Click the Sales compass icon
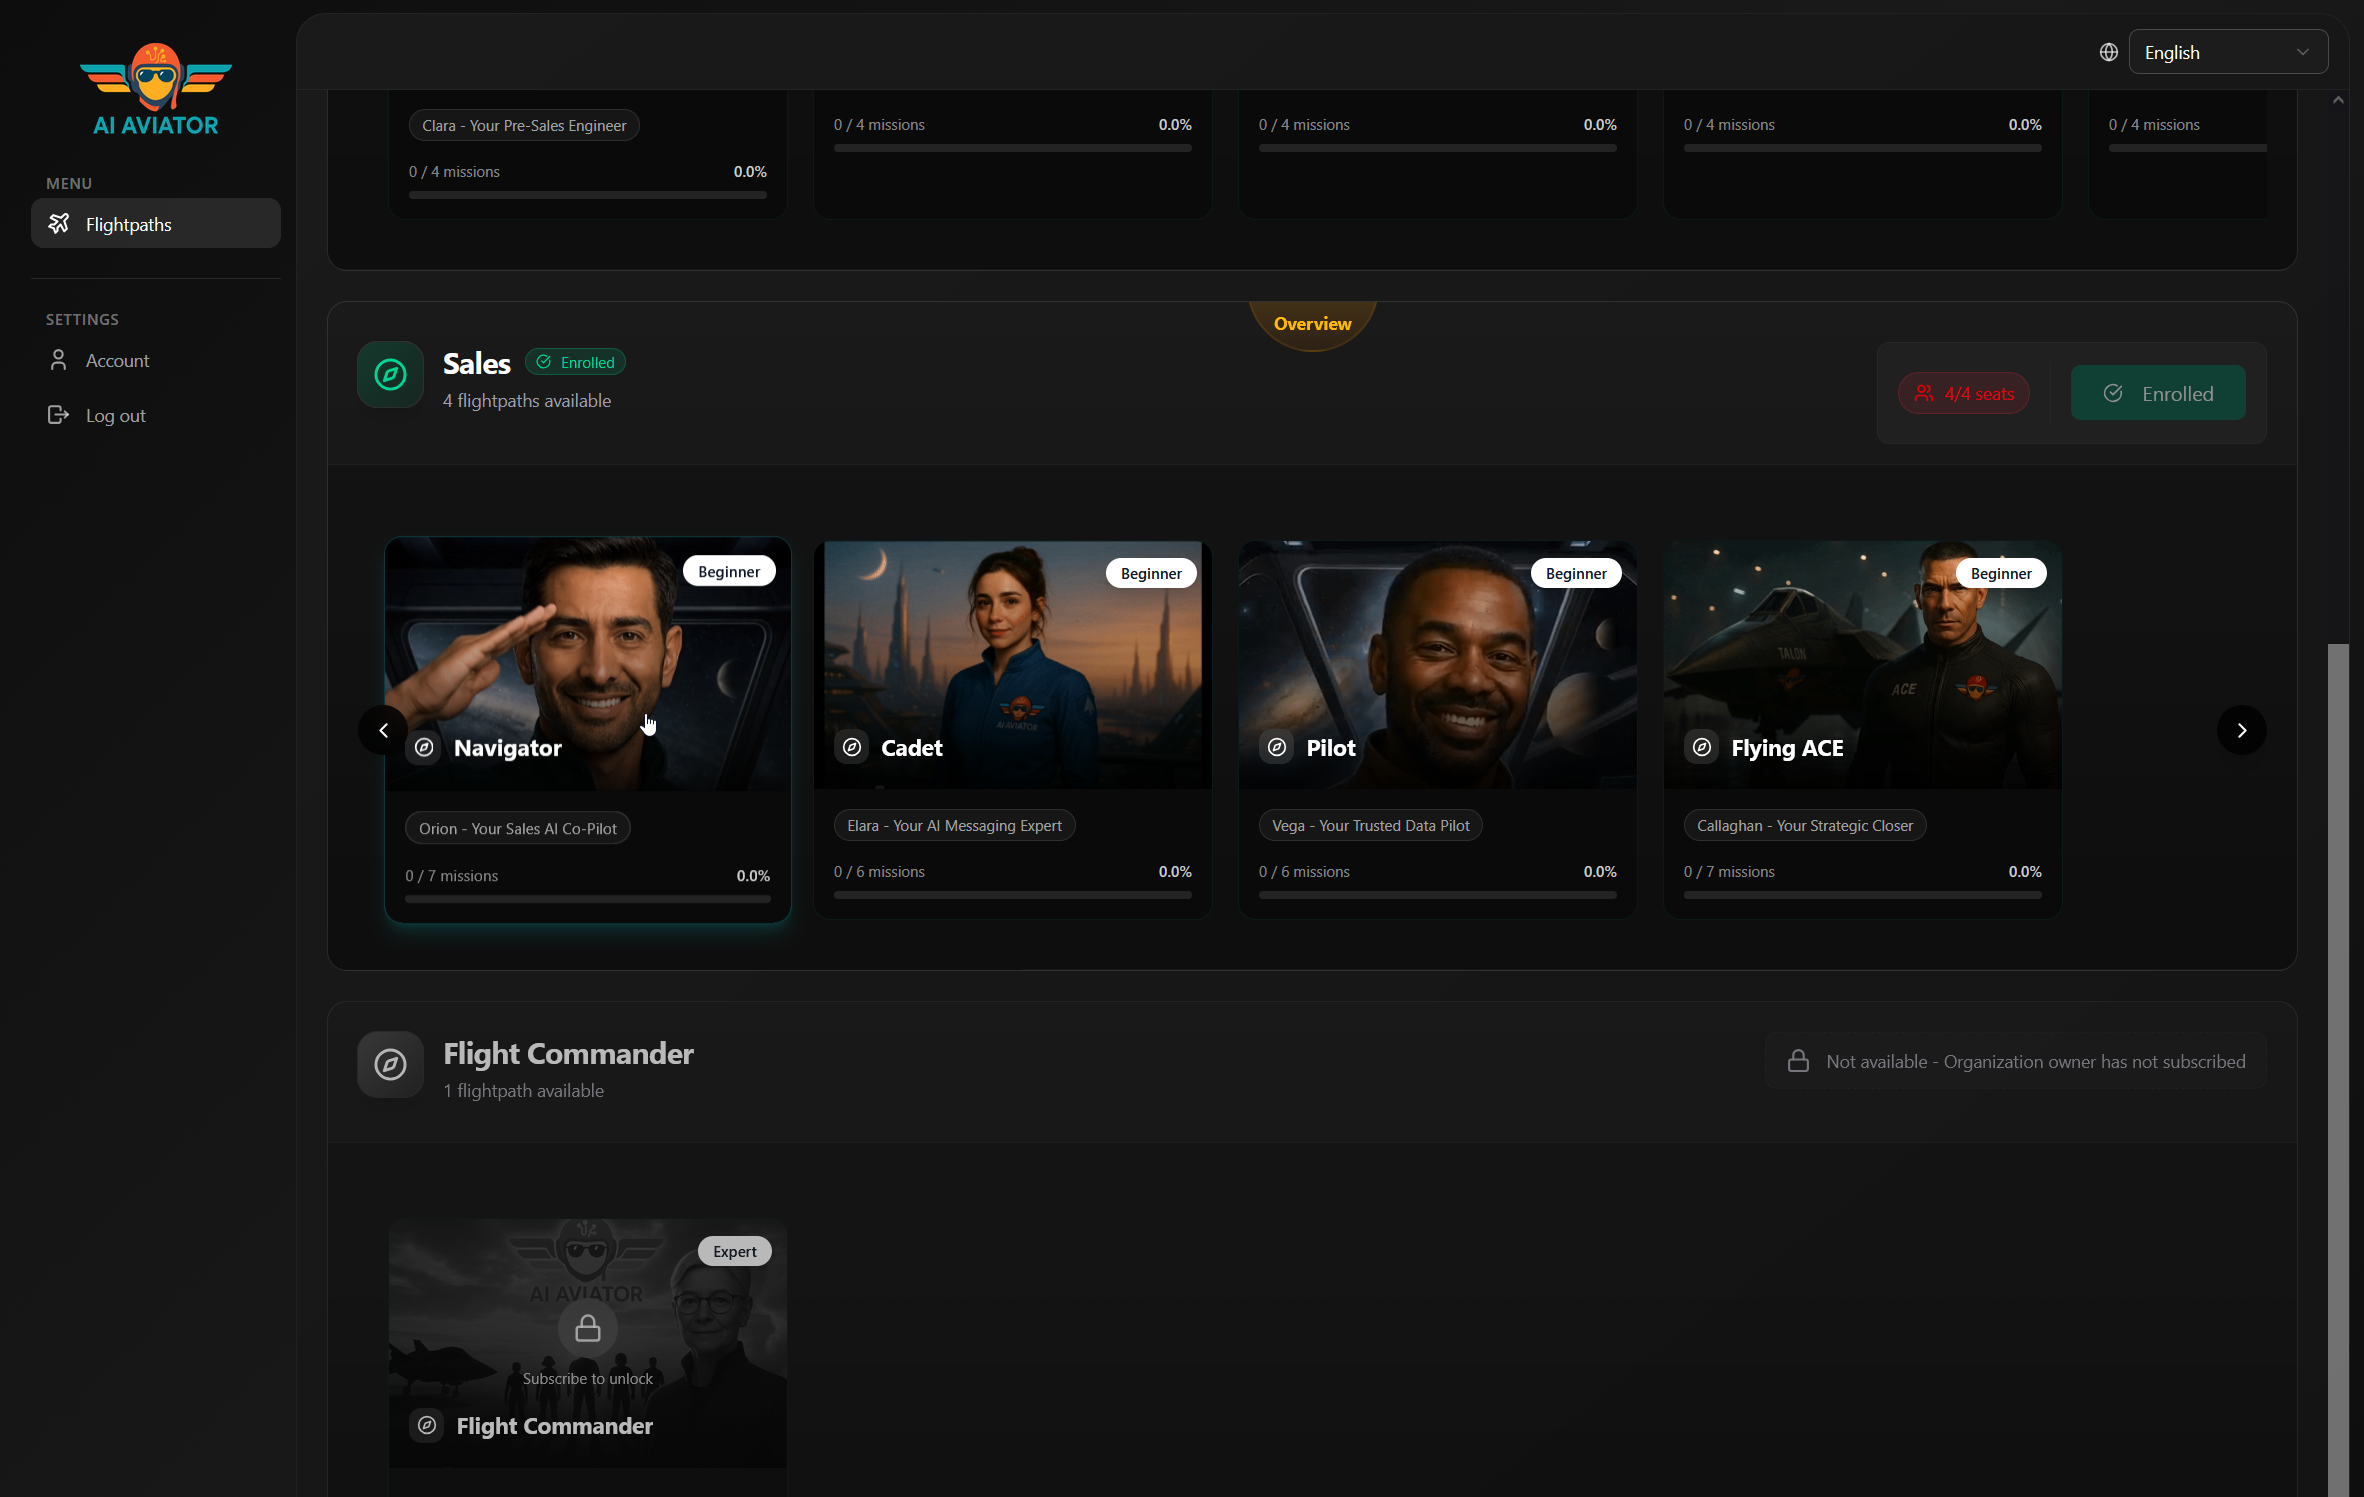The width and height of the screenshot is (2364, 1497). (390, 375)
